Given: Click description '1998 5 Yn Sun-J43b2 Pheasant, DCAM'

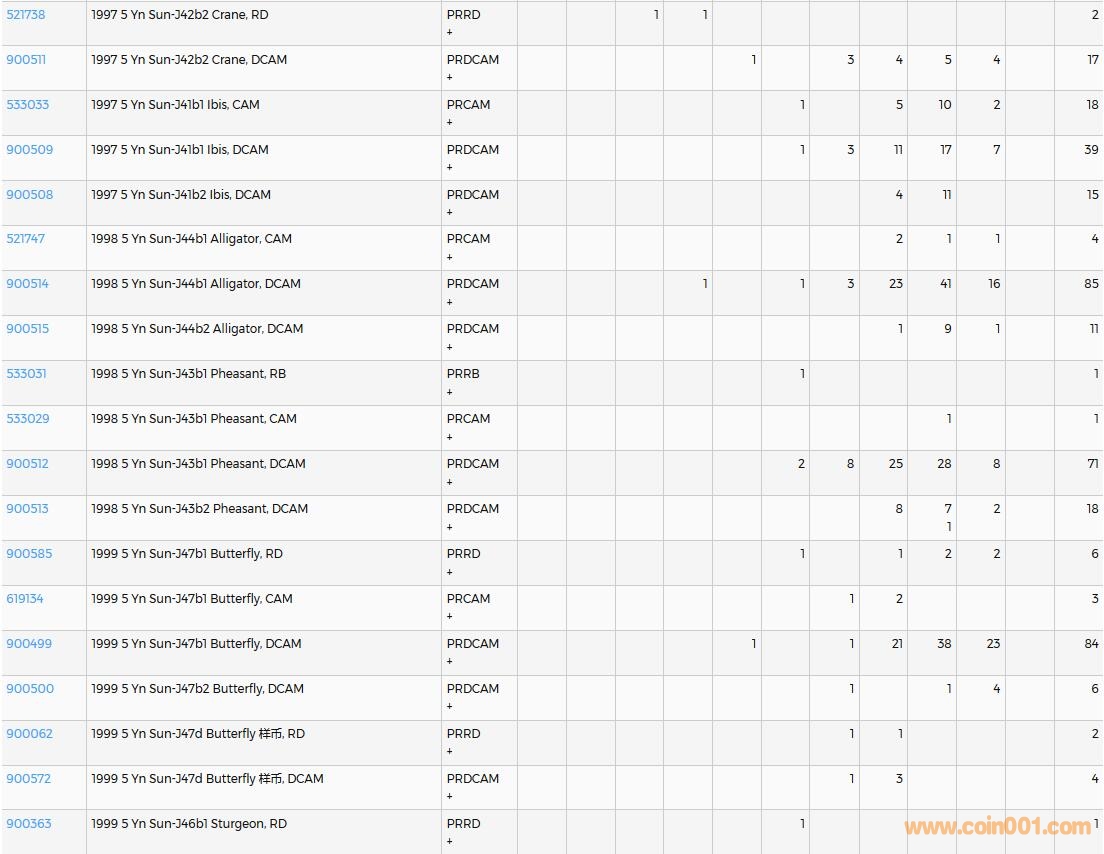Looking at the screenshot, I should (200, 509).
